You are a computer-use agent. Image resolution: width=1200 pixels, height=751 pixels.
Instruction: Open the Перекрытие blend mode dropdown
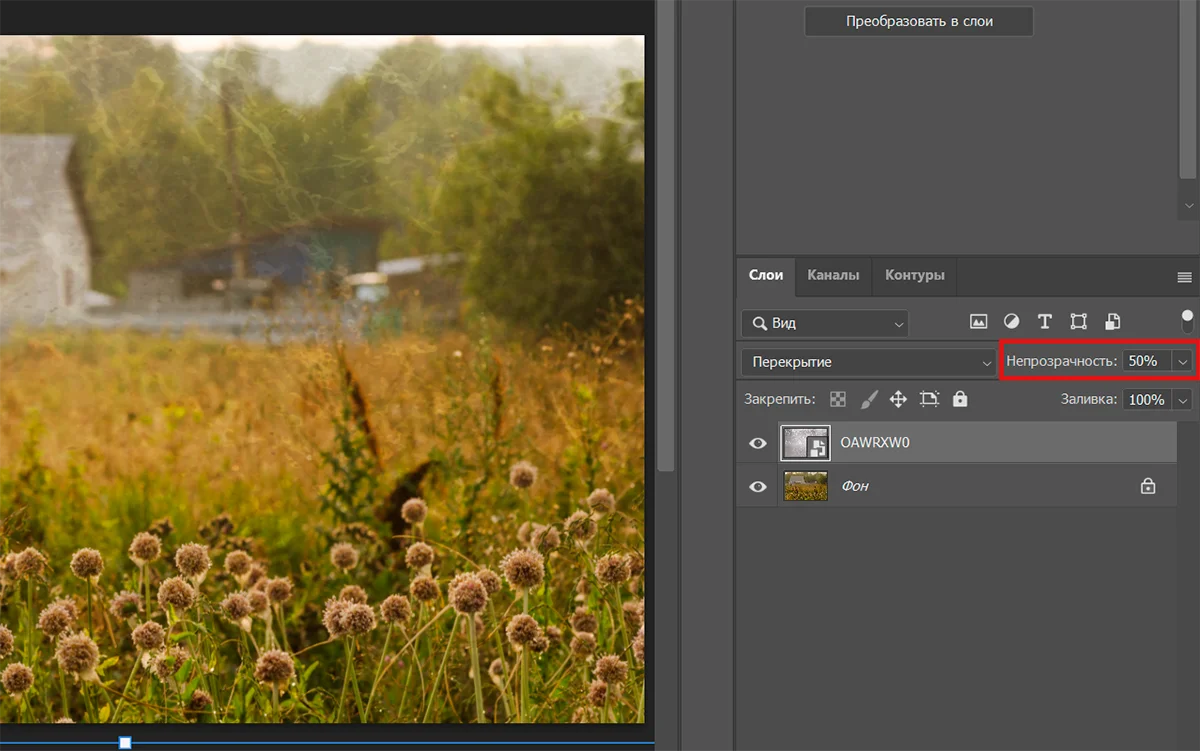[x=868, y=361]
